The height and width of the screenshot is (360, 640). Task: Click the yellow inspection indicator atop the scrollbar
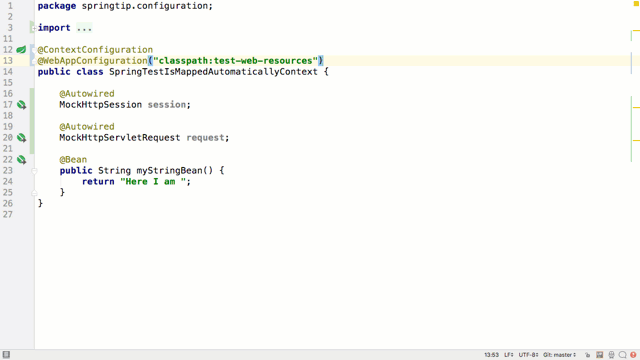click(x=636, y=4)
